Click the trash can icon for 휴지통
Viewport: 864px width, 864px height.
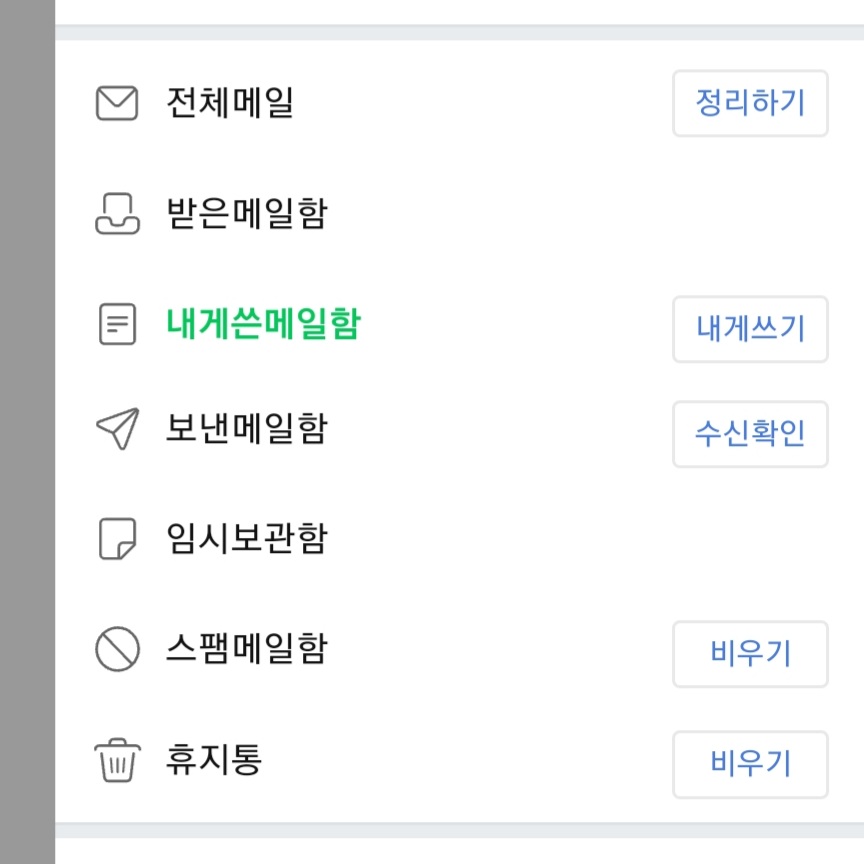click(x=117, y=762)
